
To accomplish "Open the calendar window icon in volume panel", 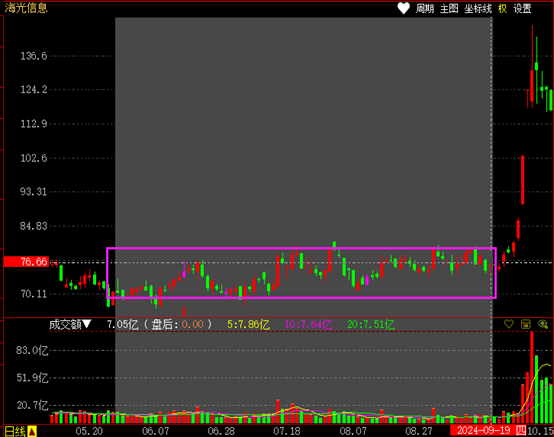I will click(x=526, y=324).
